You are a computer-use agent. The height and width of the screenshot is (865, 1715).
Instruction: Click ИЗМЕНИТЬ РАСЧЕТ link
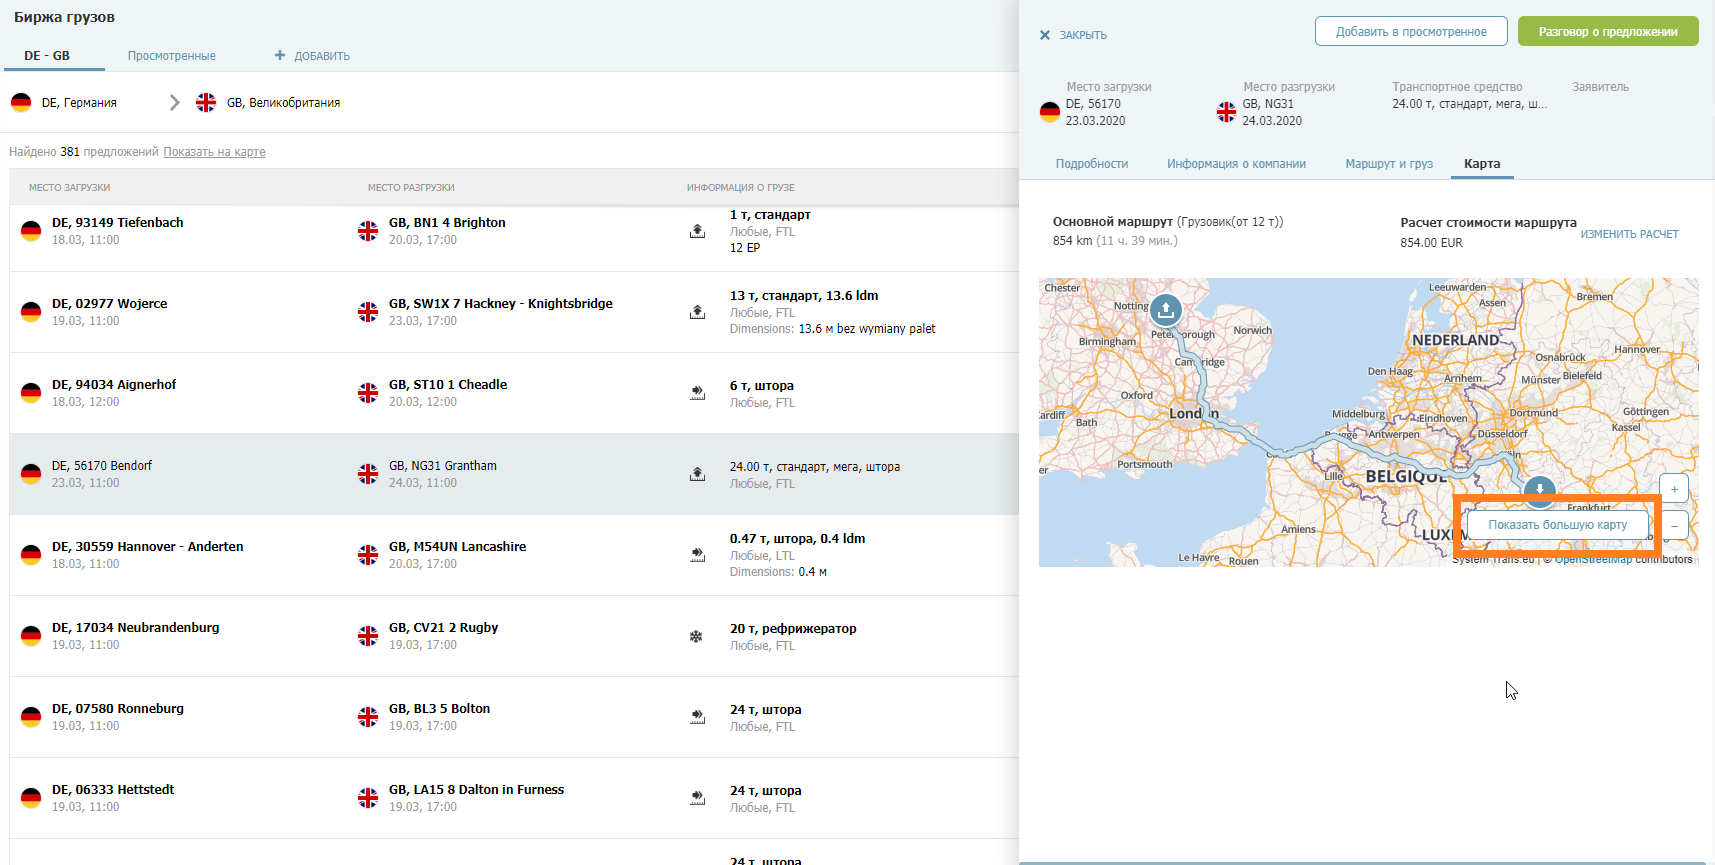coord(1629,234)
